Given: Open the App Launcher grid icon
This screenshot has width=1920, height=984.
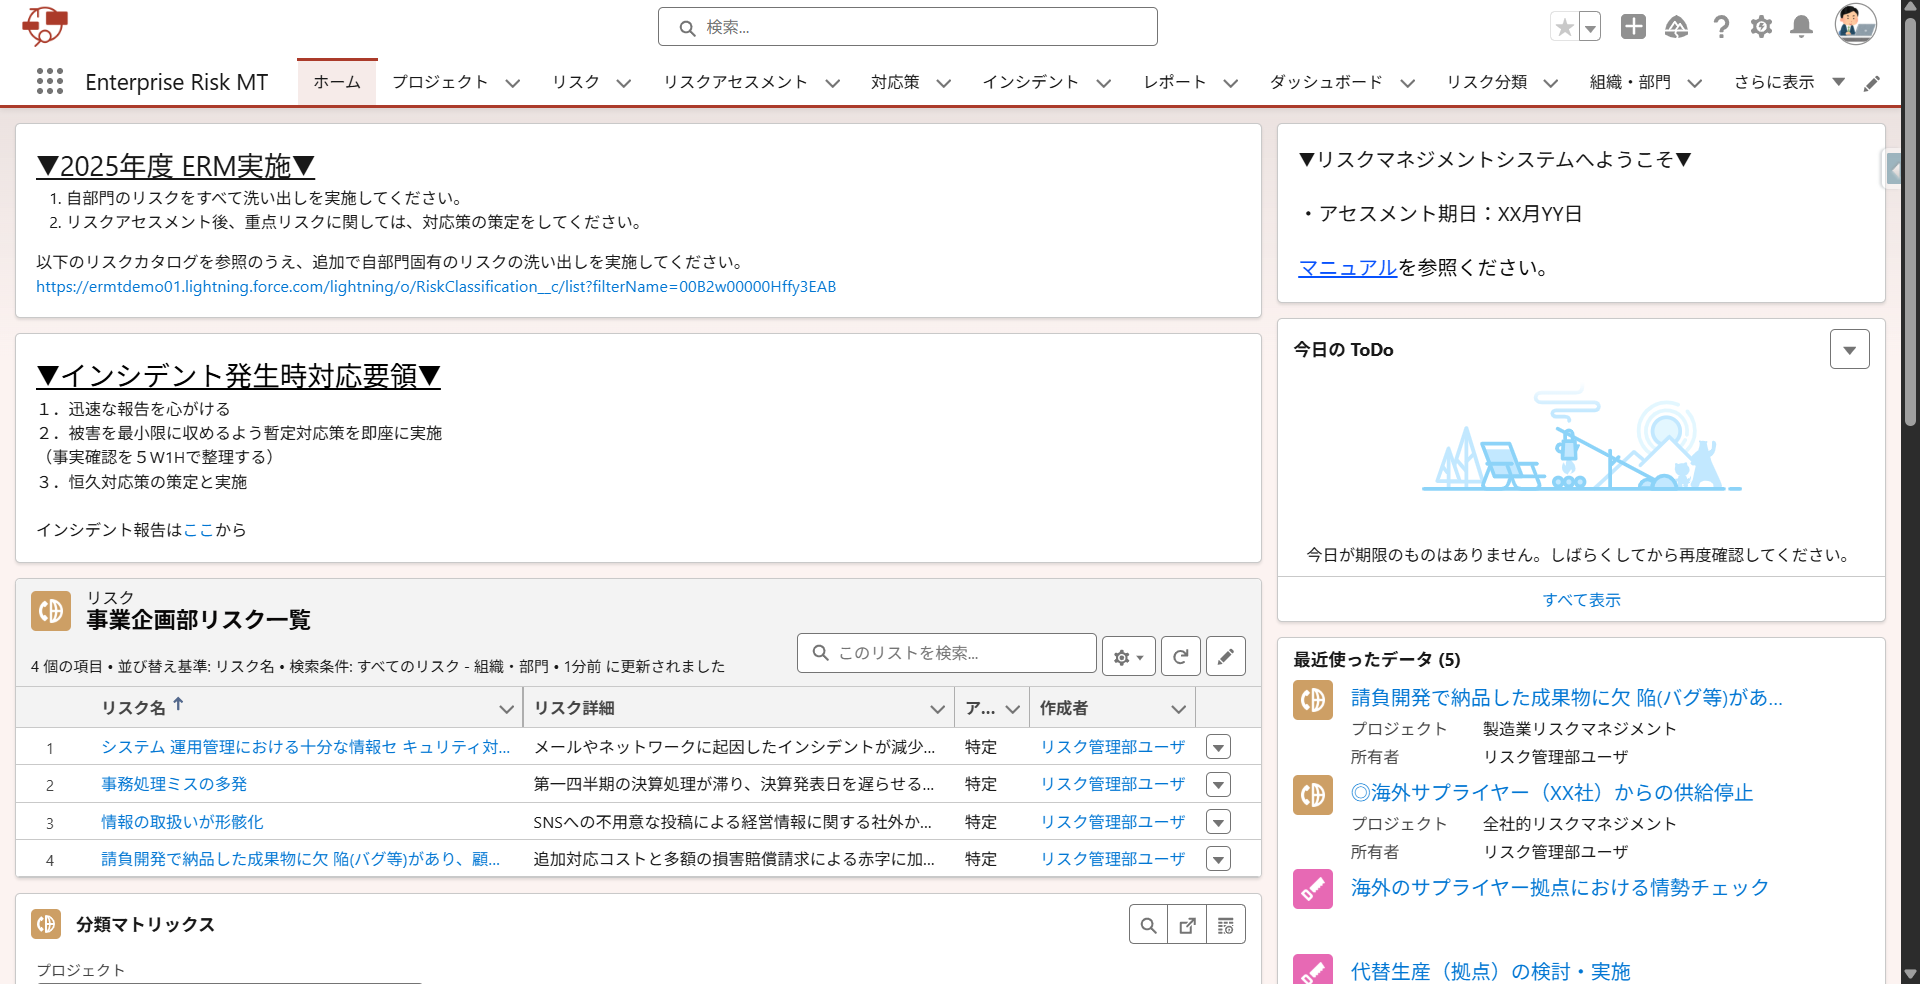Looking at the screenshot, I should tap(49, 81).
